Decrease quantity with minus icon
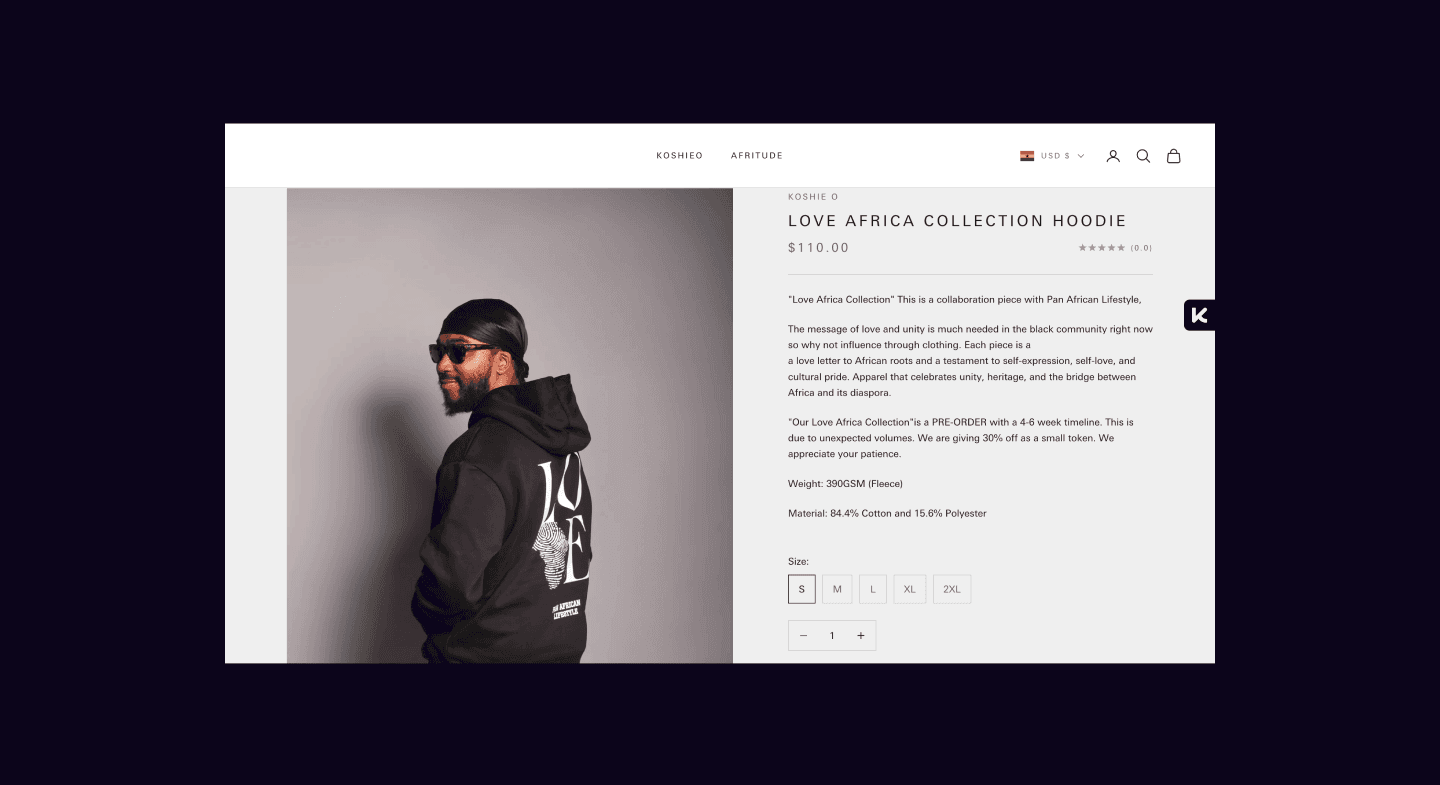 tap(803, 636)
